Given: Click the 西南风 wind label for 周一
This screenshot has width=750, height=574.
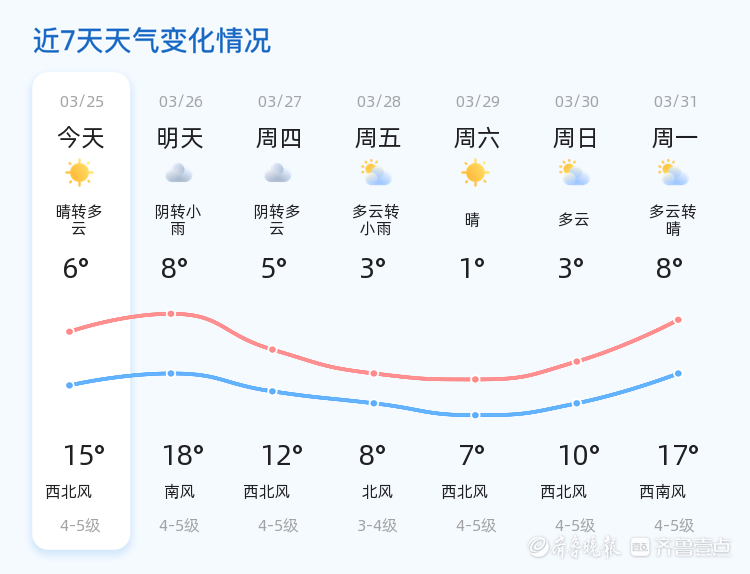Looking at the screenshot, I should pos(662,492).
